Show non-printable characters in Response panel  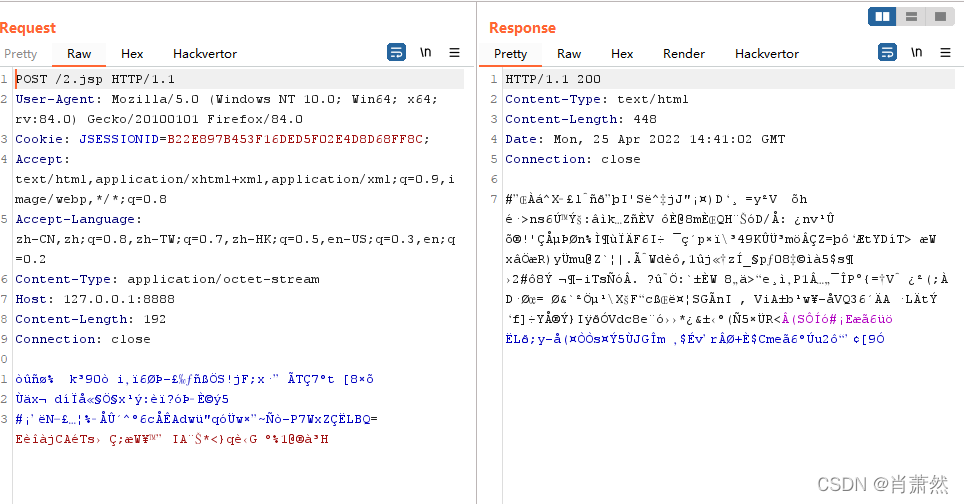(915, 53)
